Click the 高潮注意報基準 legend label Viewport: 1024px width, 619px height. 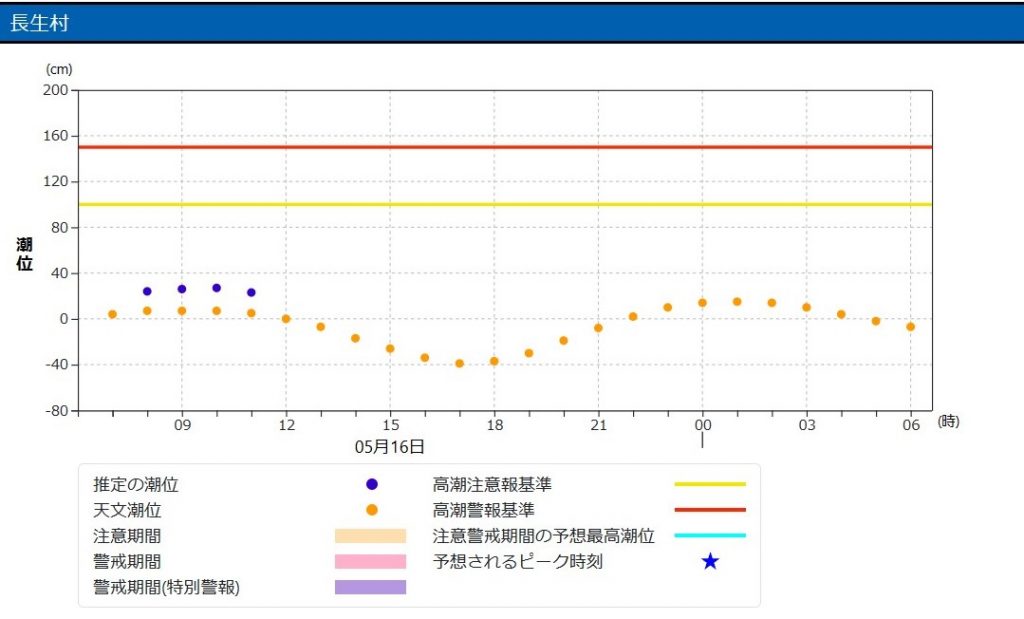(492, 484)
